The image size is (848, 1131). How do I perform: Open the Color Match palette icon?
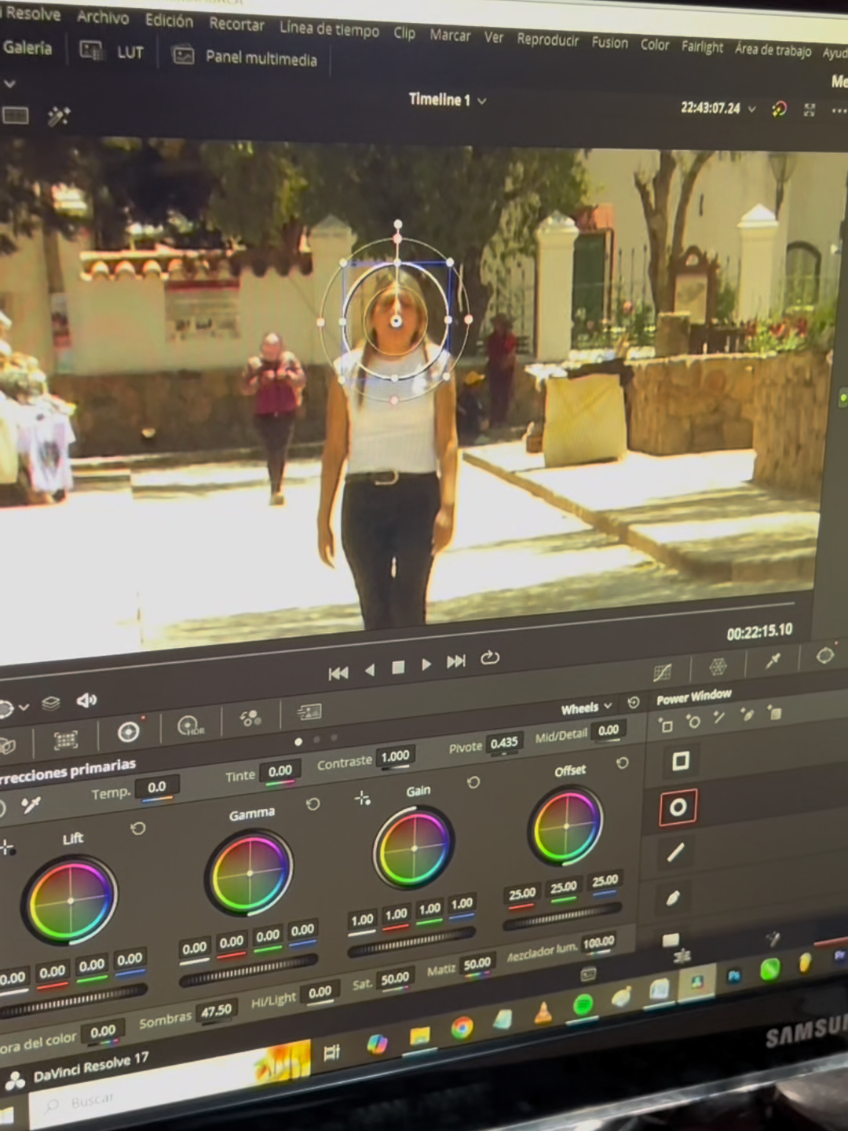click(66, 740)
